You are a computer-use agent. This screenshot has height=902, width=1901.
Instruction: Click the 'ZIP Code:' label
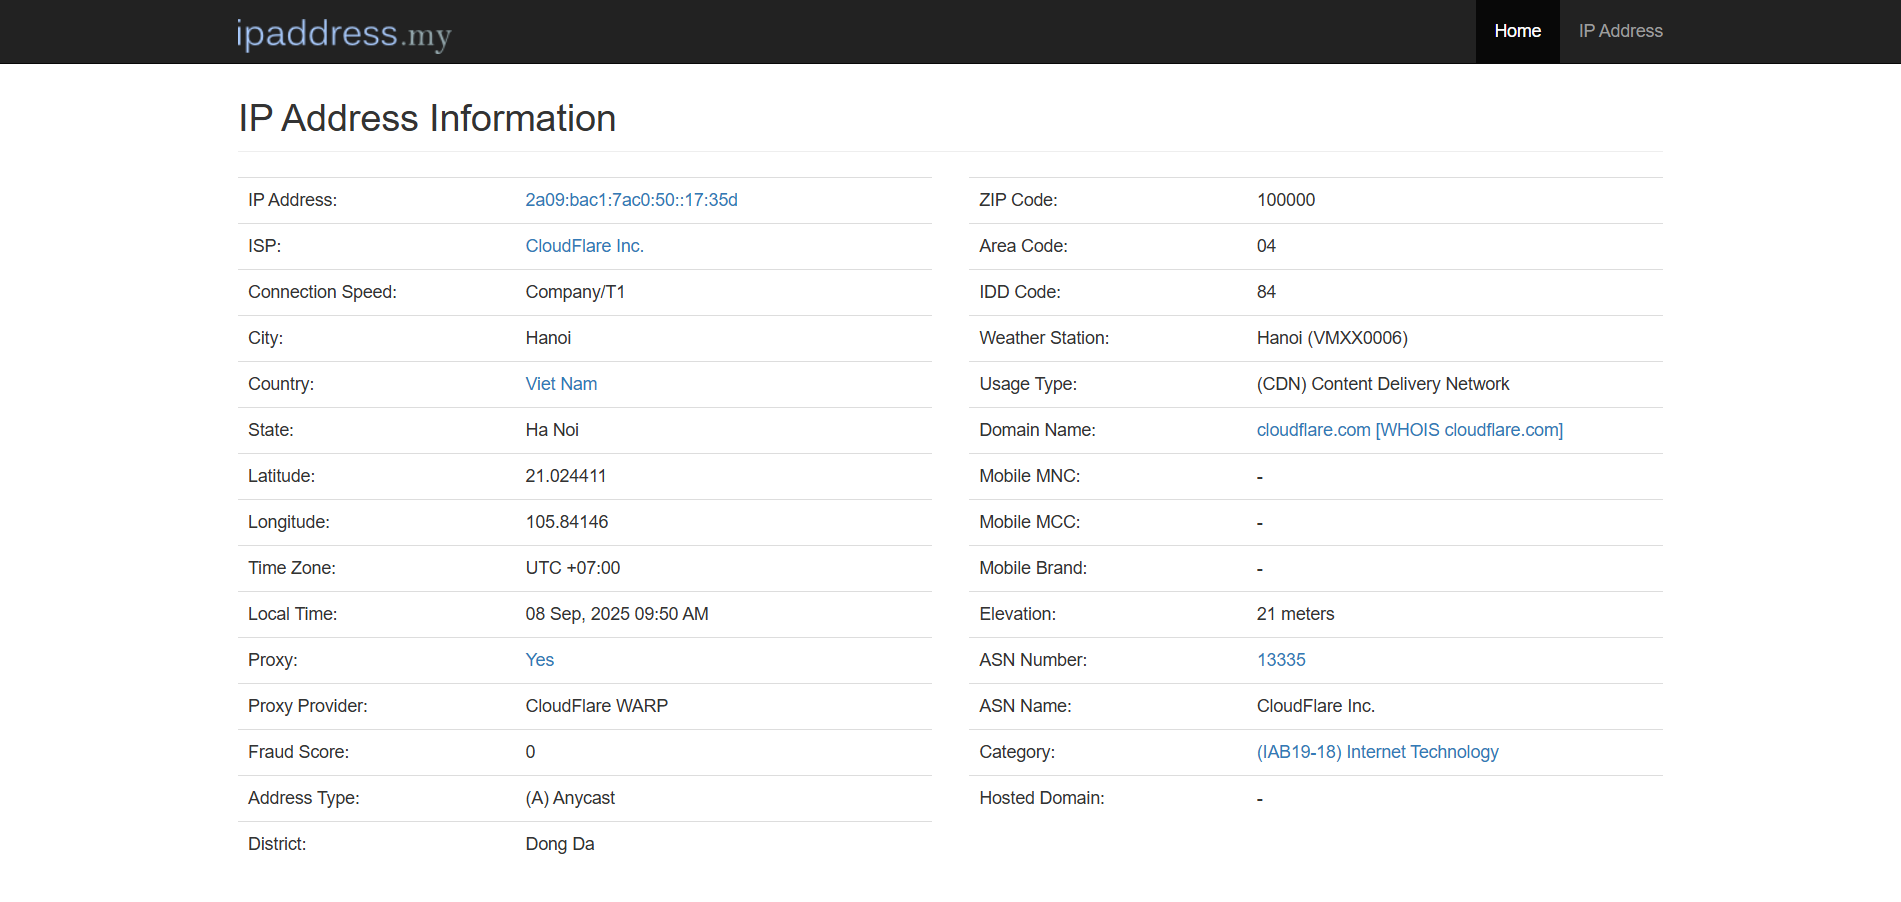[x=1018, y=200]
